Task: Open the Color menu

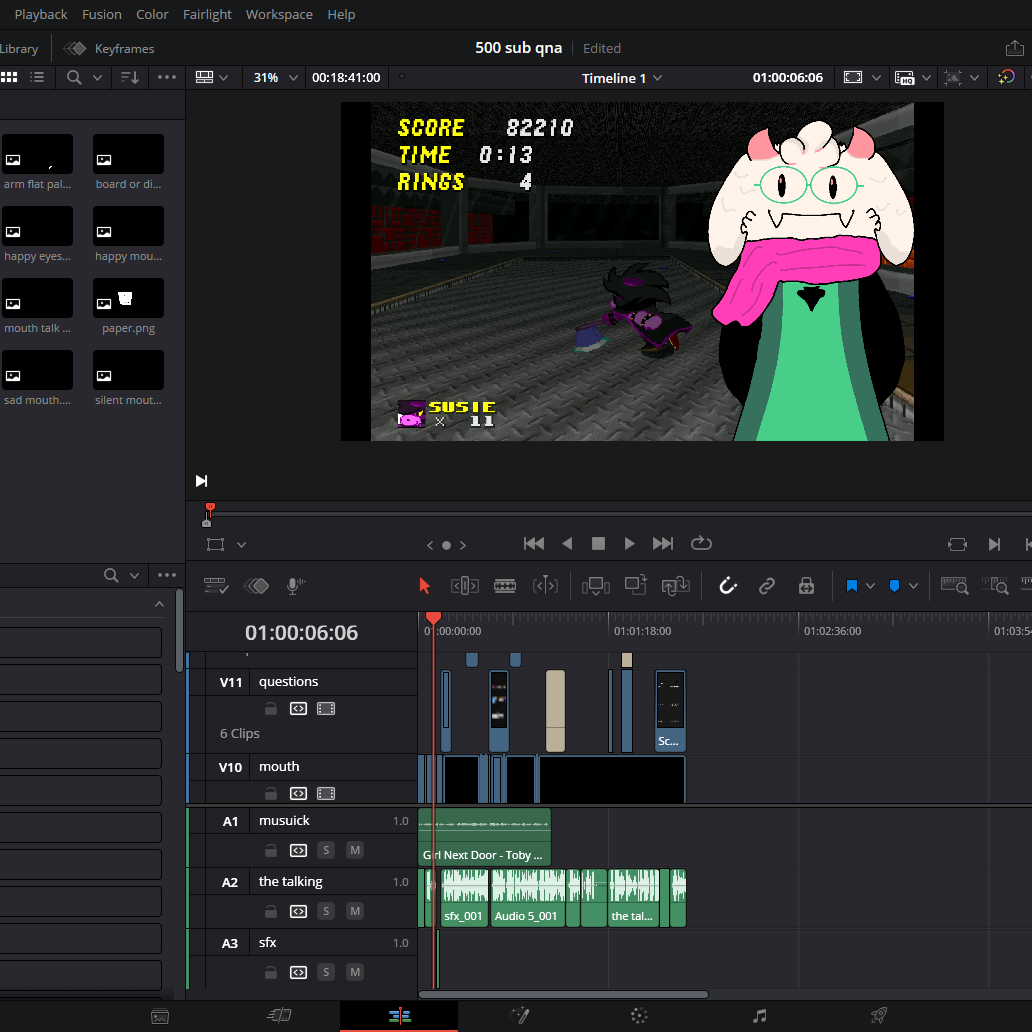Action: 152,14
